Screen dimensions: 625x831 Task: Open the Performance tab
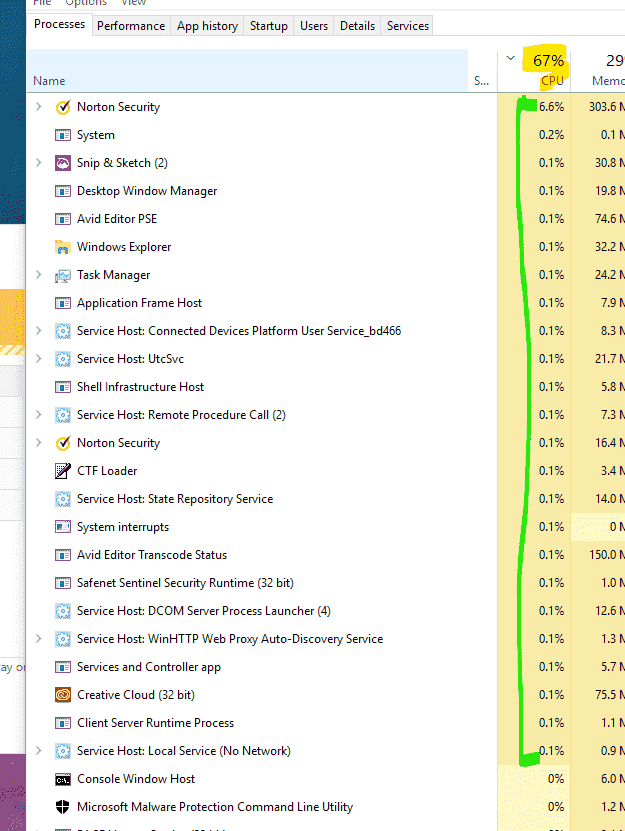coord(131,26)
